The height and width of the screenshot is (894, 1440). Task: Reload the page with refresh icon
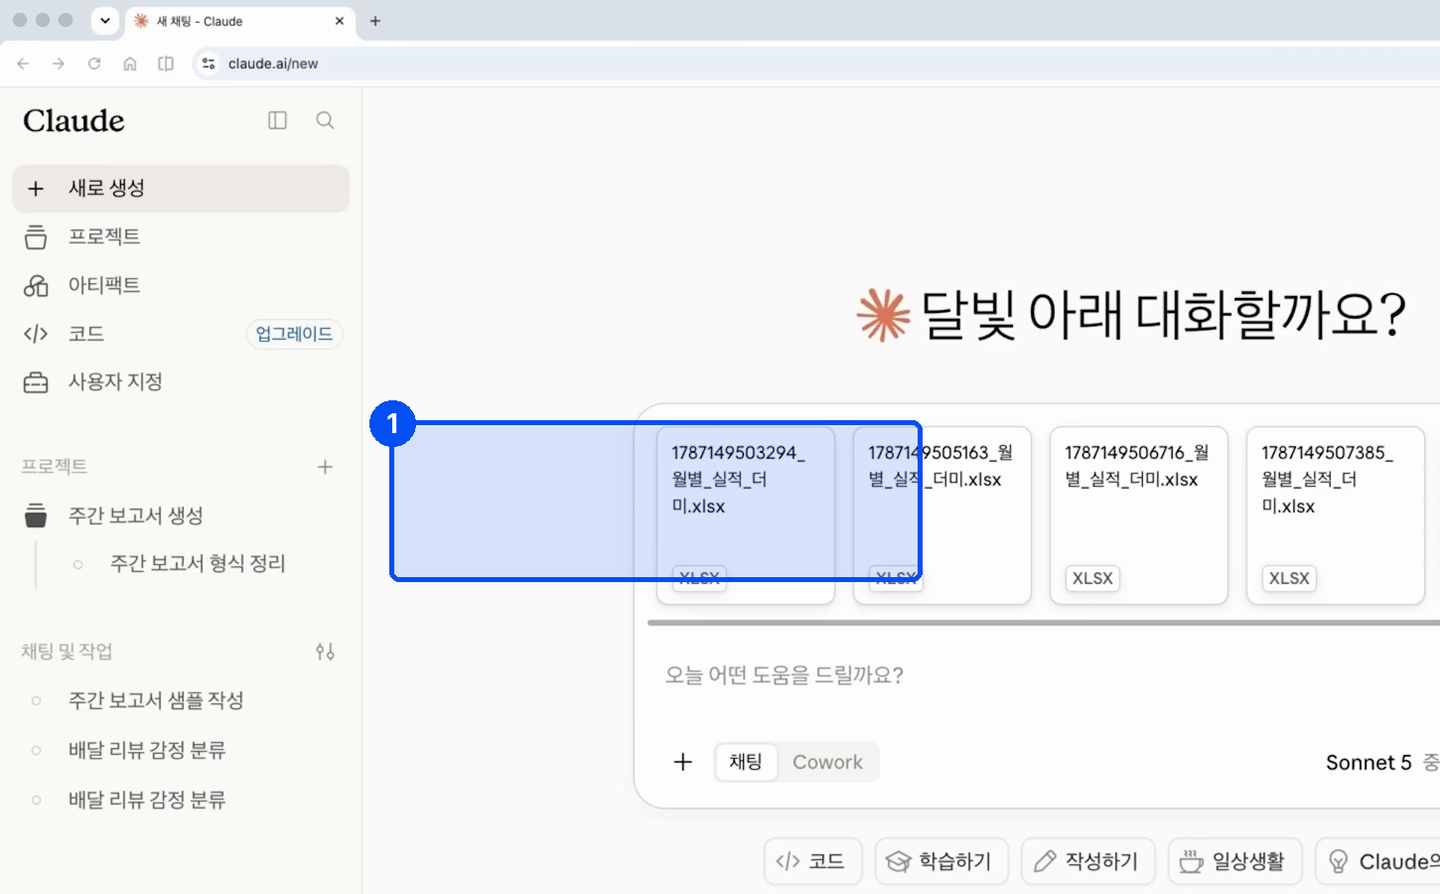pyautogui.click(x=94, y=63)
